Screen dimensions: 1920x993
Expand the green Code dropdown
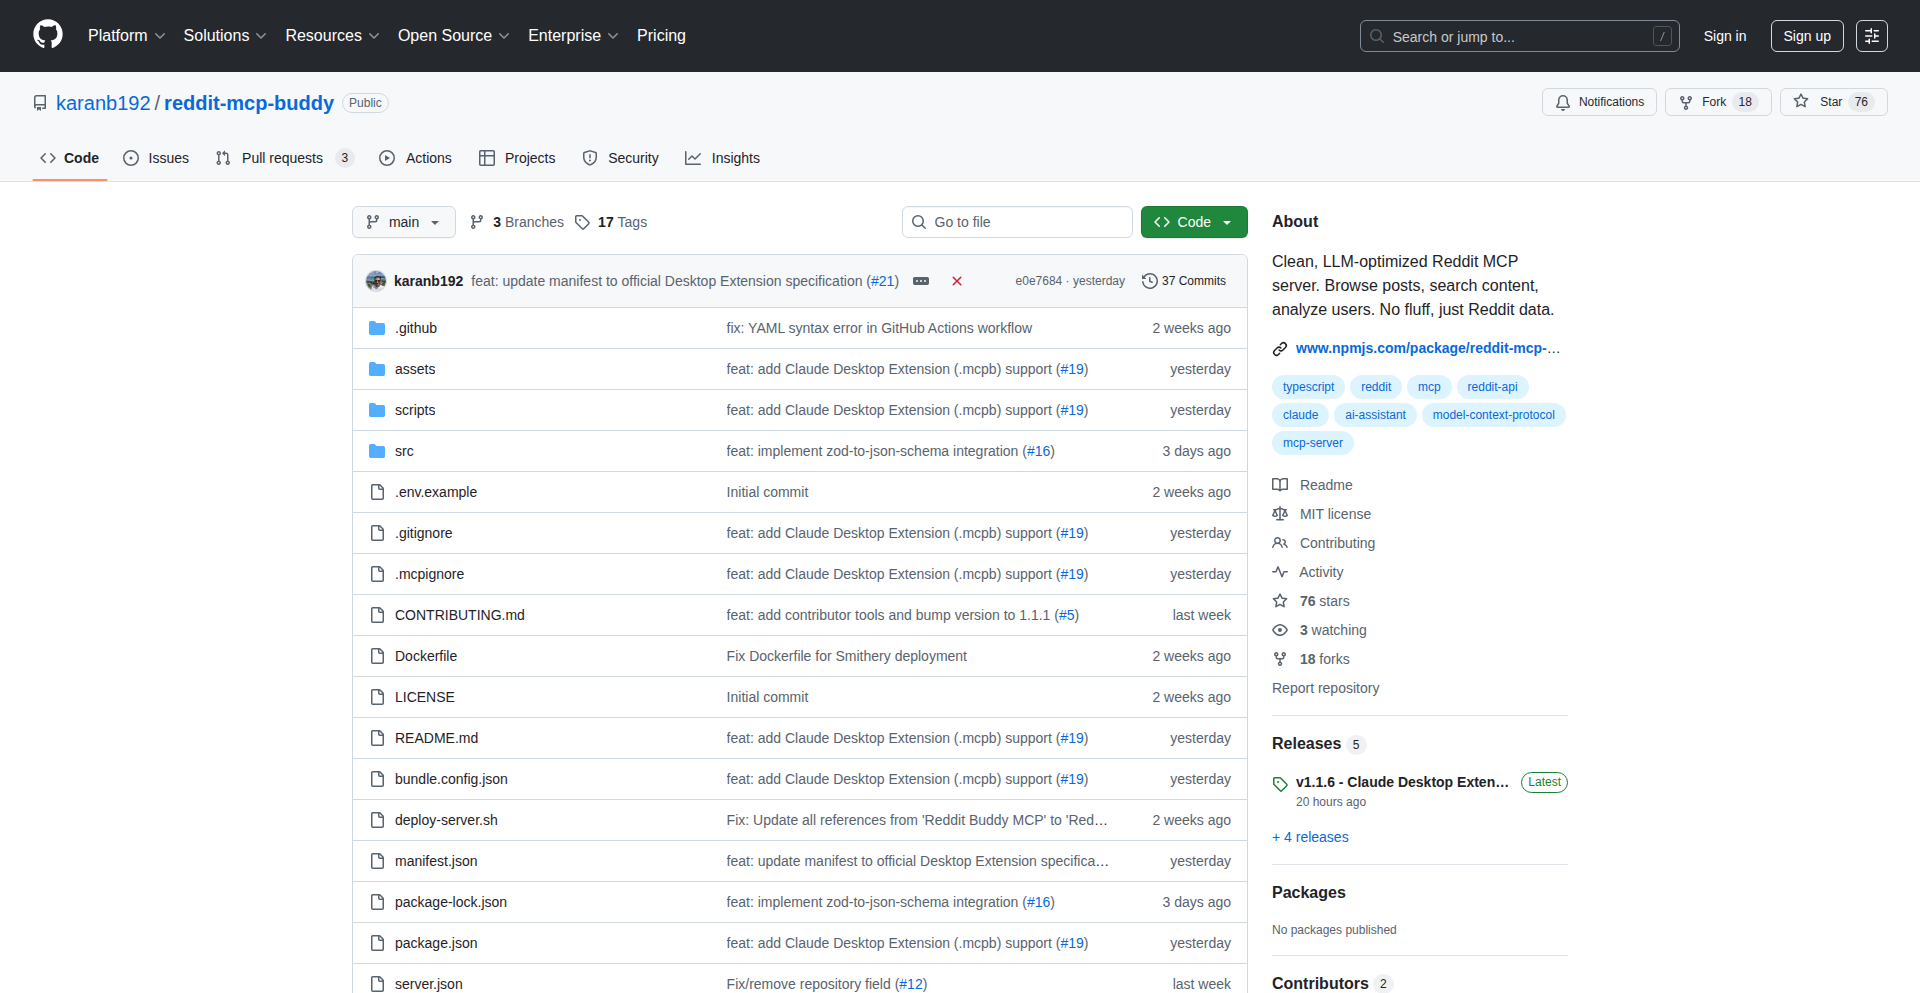coord(1194,222)
